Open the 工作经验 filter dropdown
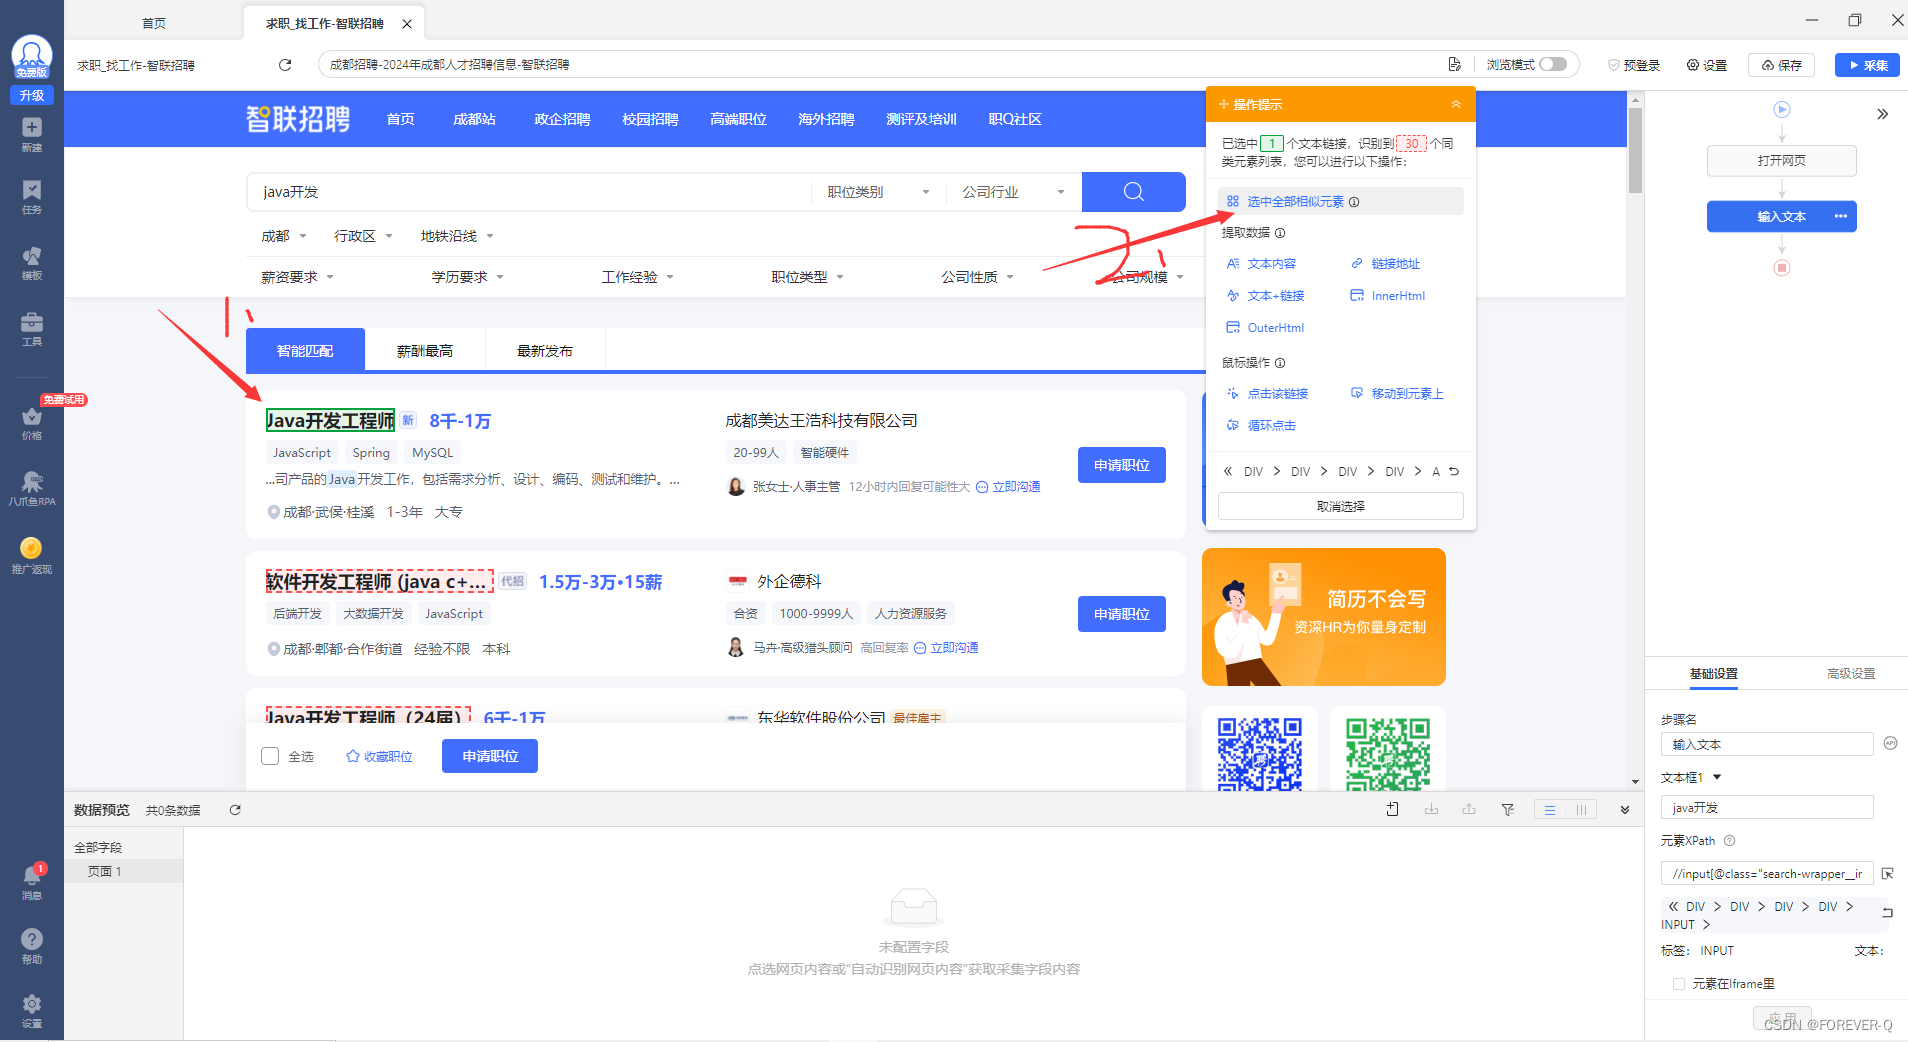The height and width of the screenshot is (1042, 1908). point(637,277)
